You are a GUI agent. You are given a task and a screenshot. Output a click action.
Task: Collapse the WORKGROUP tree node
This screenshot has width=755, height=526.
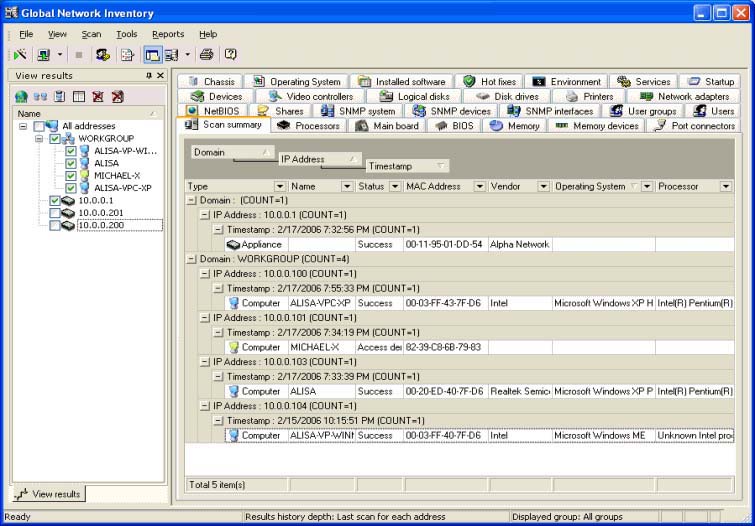(39, 139)
